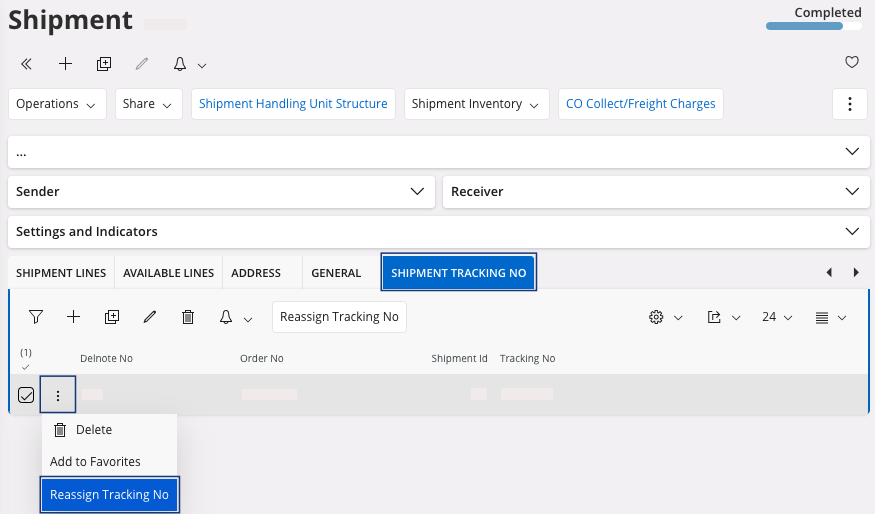Image resolution: width=875 pixels, height=514 pixels.
Task: Open the row's three-dot actions menu
Action: pos(58,395)
